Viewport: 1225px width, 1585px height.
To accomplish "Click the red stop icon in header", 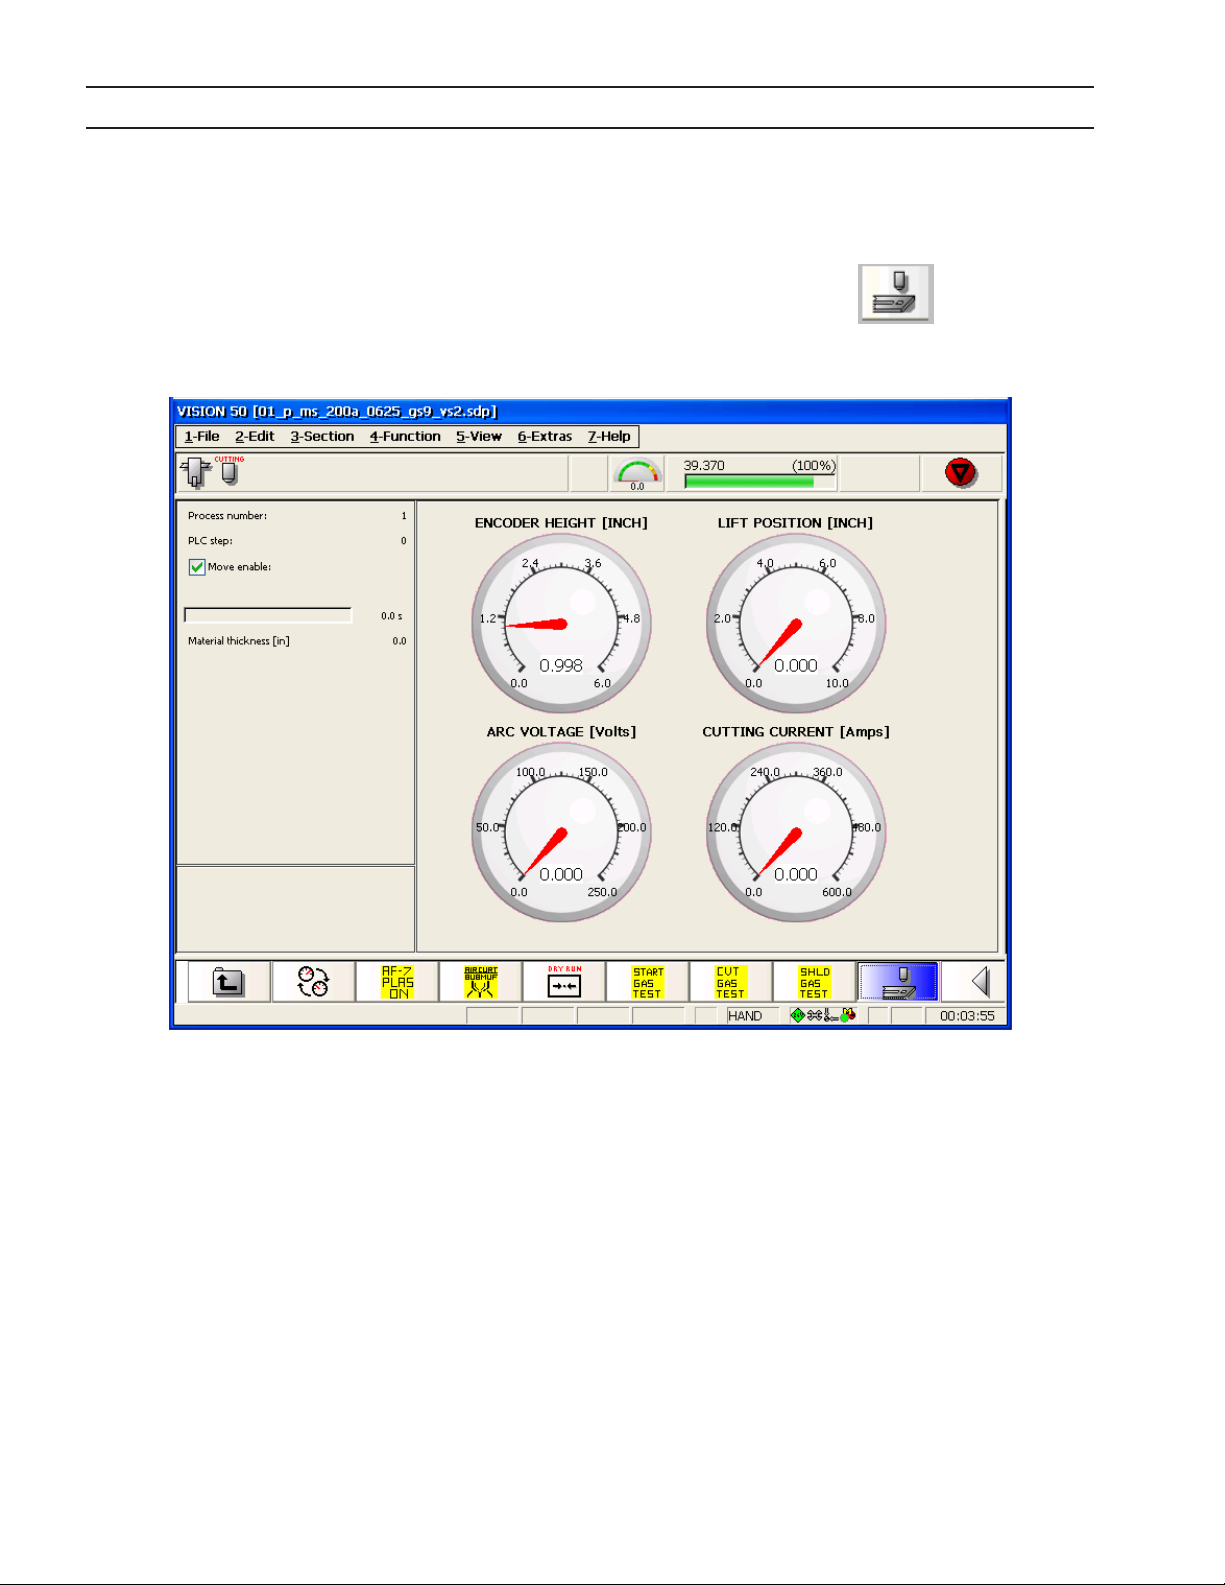I will click(961, 473).
